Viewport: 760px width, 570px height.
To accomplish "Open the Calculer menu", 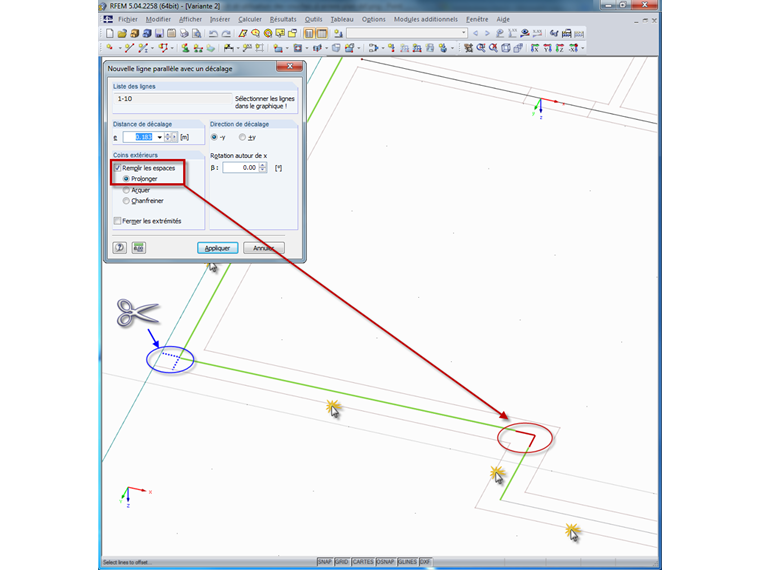I will [x=250, y=19].
